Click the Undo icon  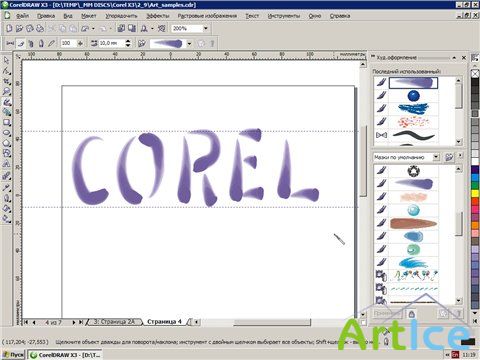click(x=85, y=29)
